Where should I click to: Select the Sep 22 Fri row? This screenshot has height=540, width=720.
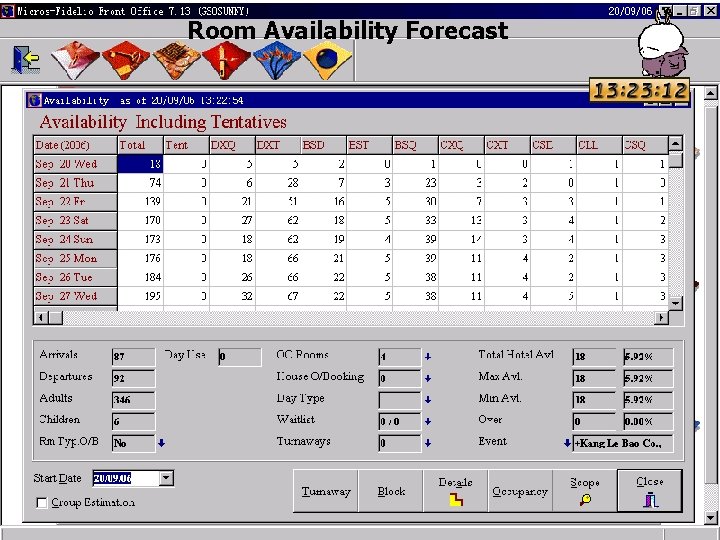(75, 202)
